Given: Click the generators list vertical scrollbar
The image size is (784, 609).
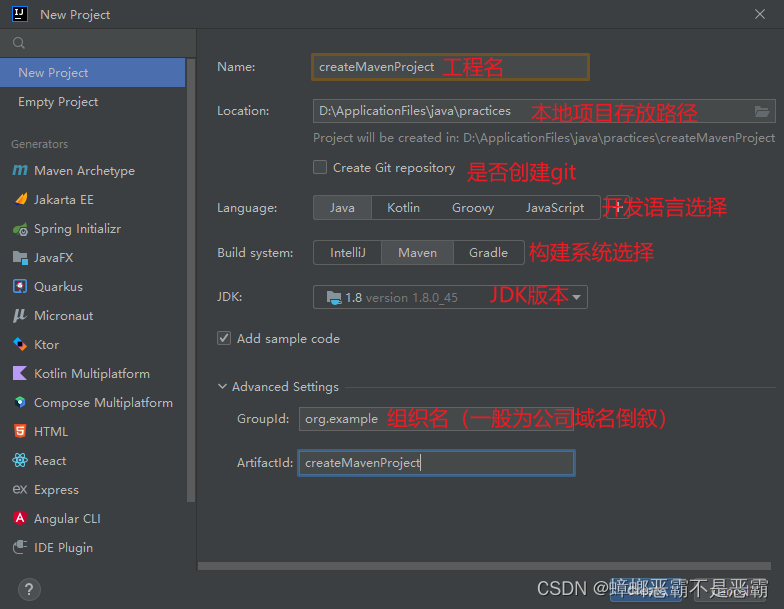Looking at the screenshot, I should point(190,280).
